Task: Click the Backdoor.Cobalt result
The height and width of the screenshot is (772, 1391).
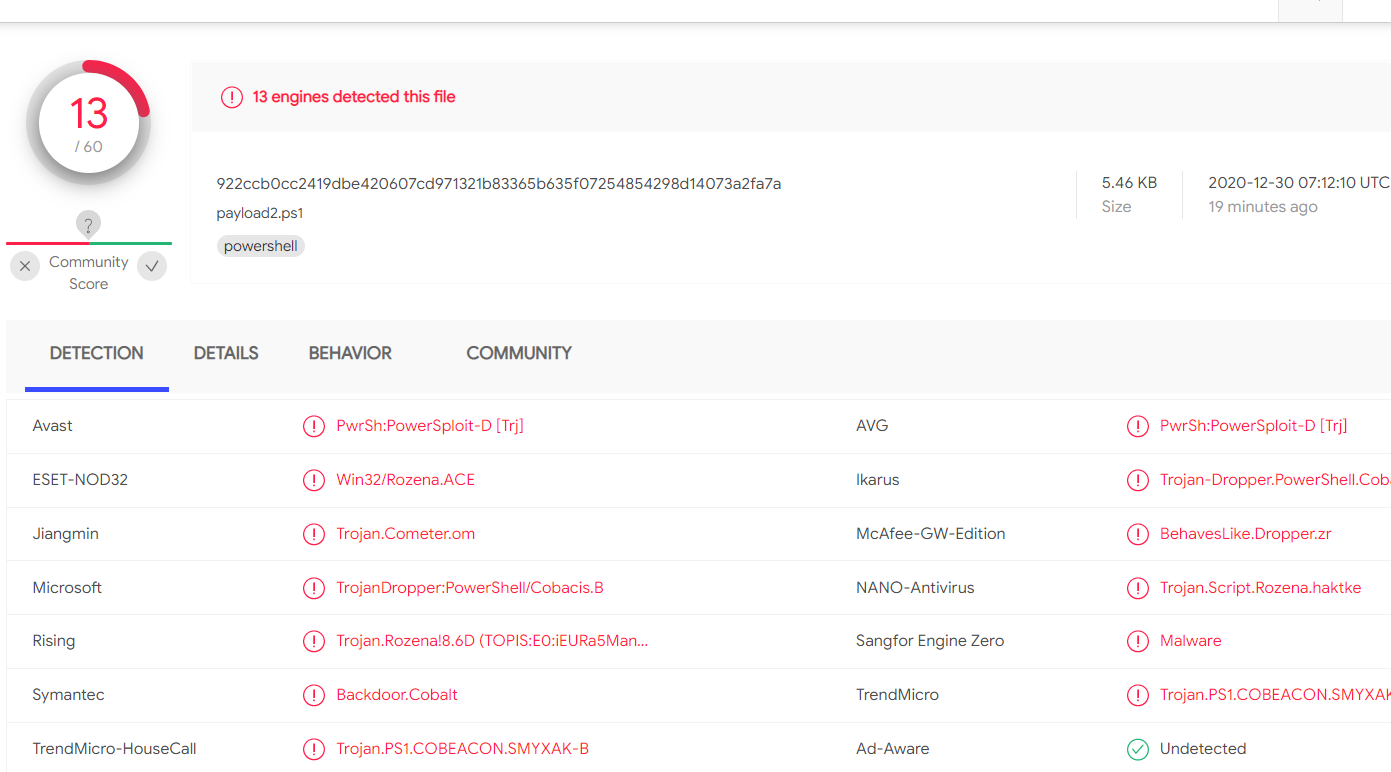Action: point(397,695)
